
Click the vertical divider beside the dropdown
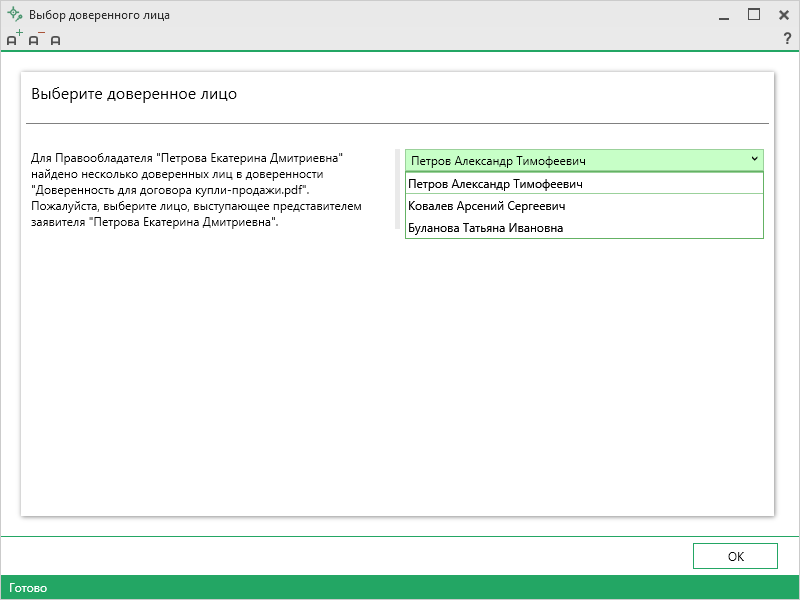397,190
